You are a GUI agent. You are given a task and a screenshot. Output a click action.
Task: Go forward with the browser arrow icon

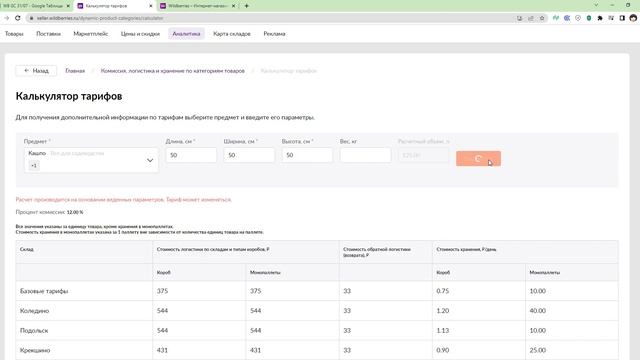7,18
